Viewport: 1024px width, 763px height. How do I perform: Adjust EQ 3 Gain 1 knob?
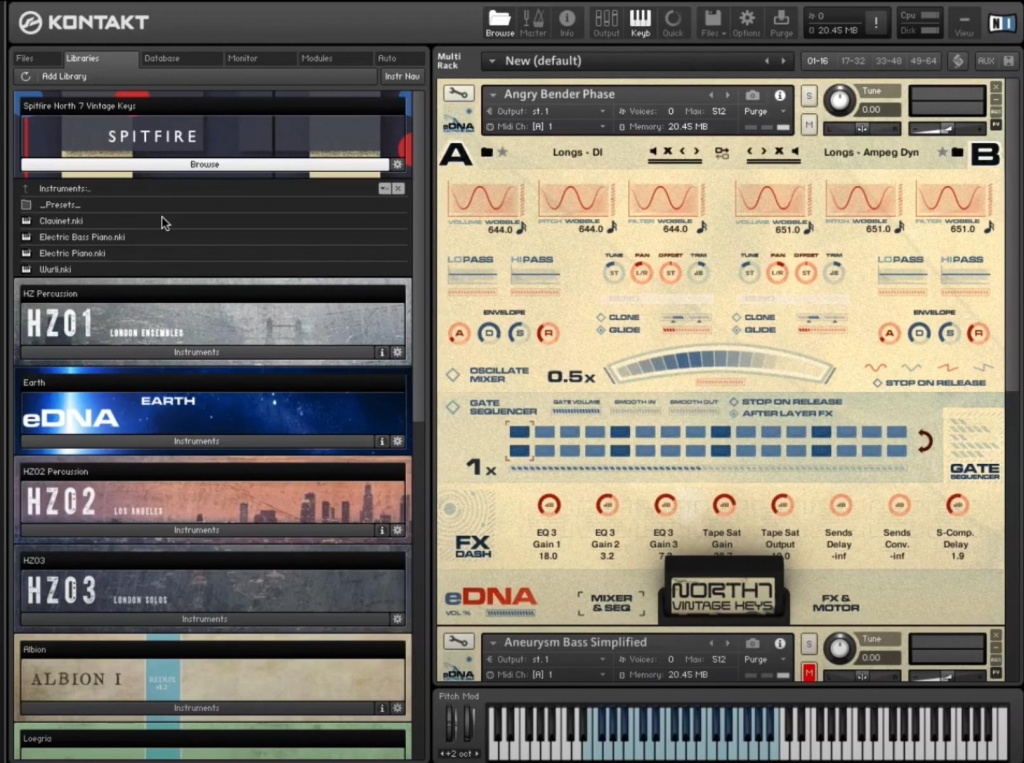[549, 505]
